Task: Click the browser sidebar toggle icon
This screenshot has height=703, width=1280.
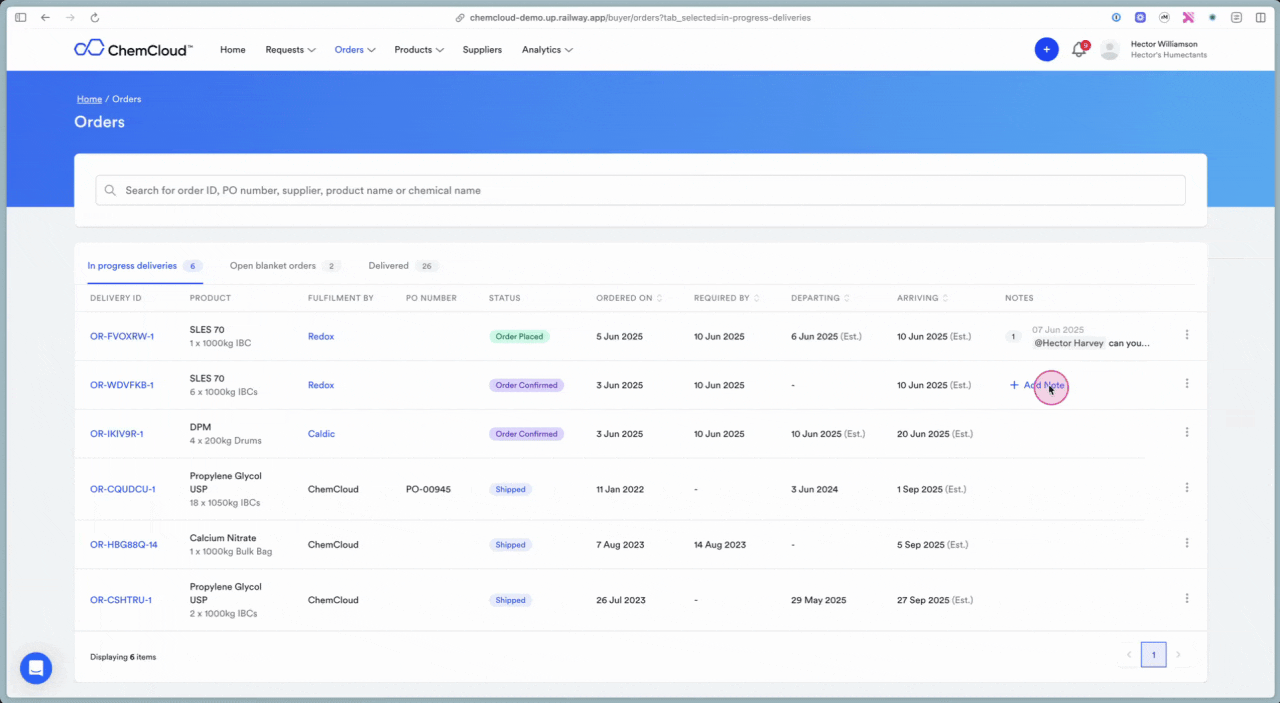Action: pos(20,17)
